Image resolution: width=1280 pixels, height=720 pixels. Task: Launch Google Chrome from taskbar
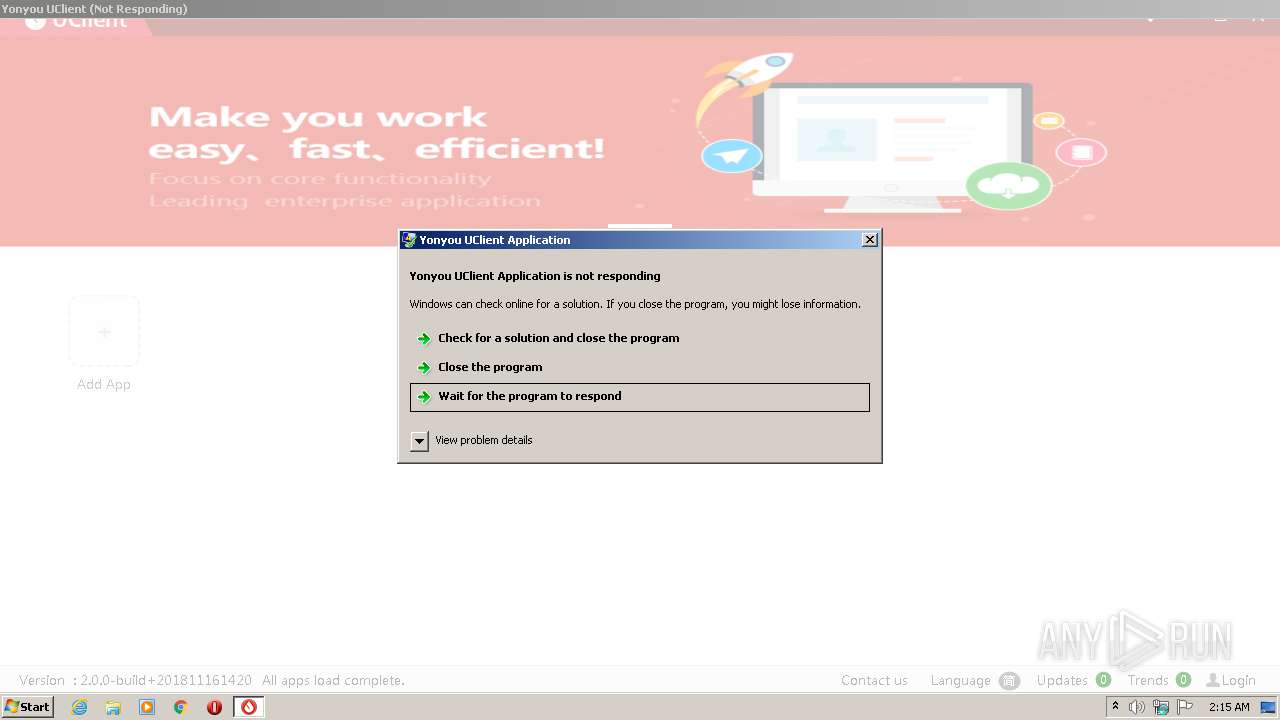coord(181,707)
